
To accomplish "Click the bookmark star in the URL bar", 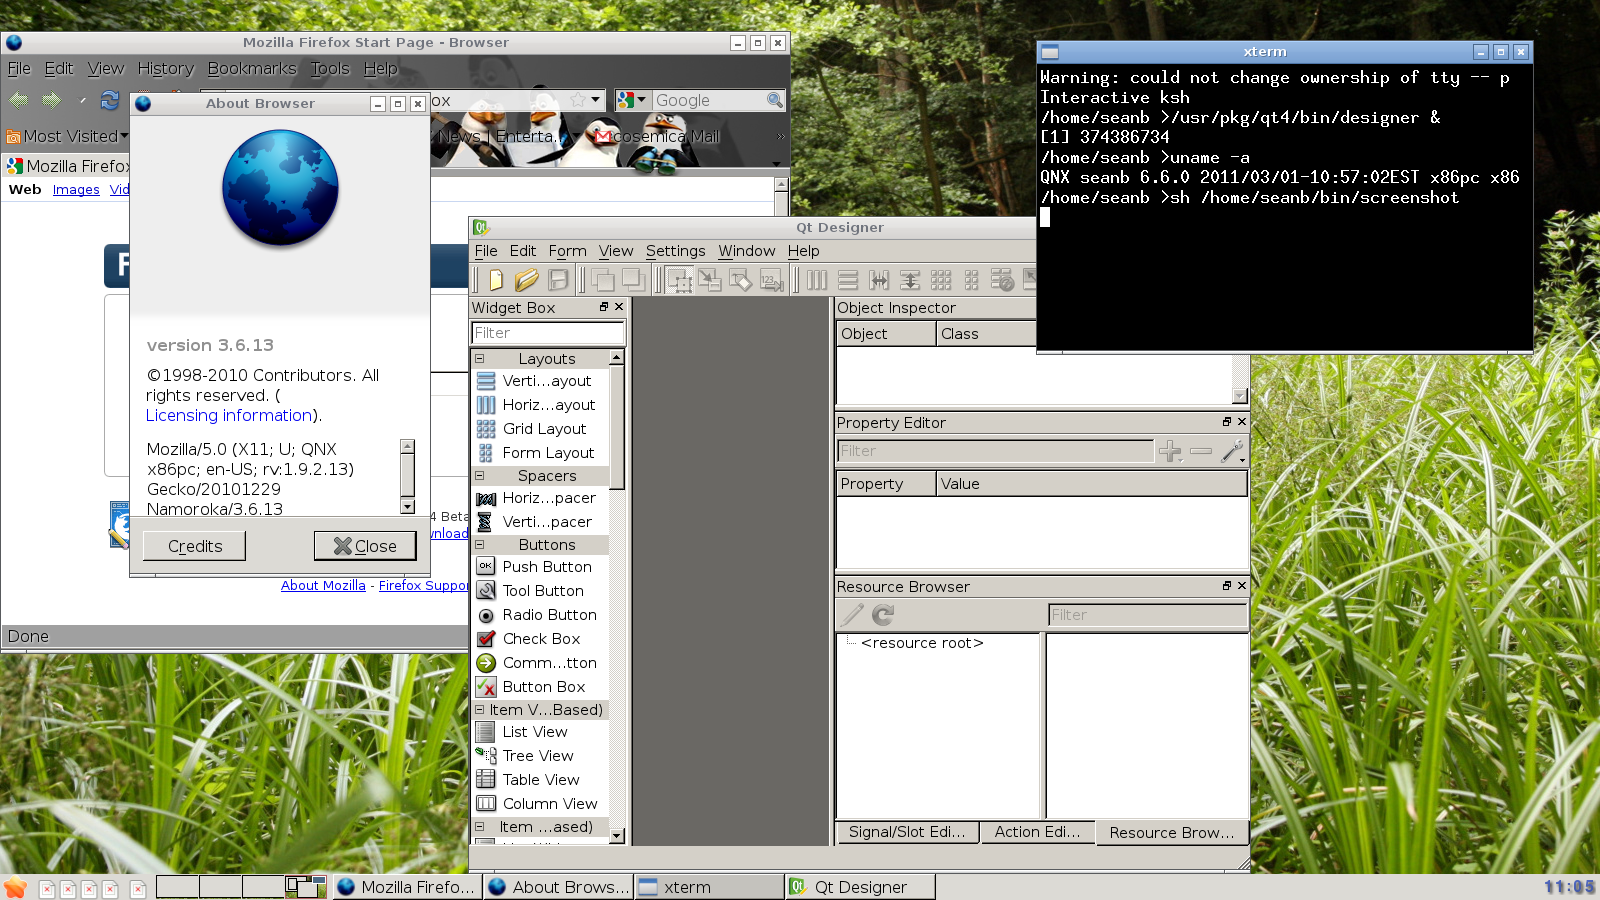I will pyautogui.click(x=577, y=100).
